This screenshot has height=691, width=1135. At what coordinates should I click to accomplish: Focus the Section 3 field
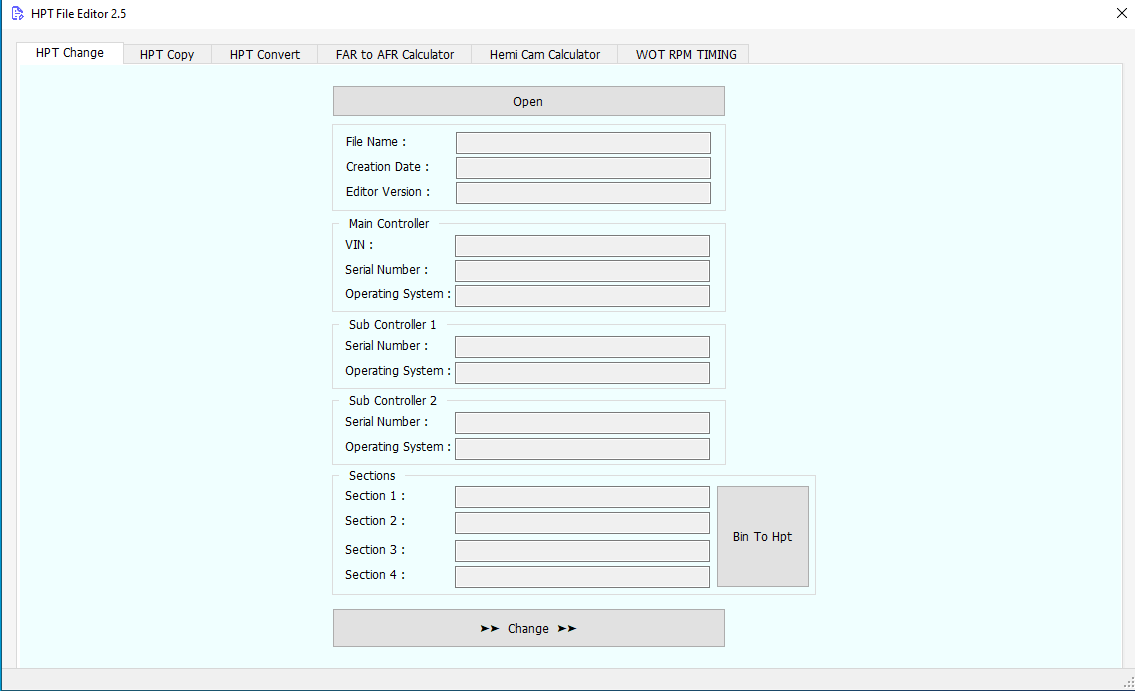[x=583, y=551]
